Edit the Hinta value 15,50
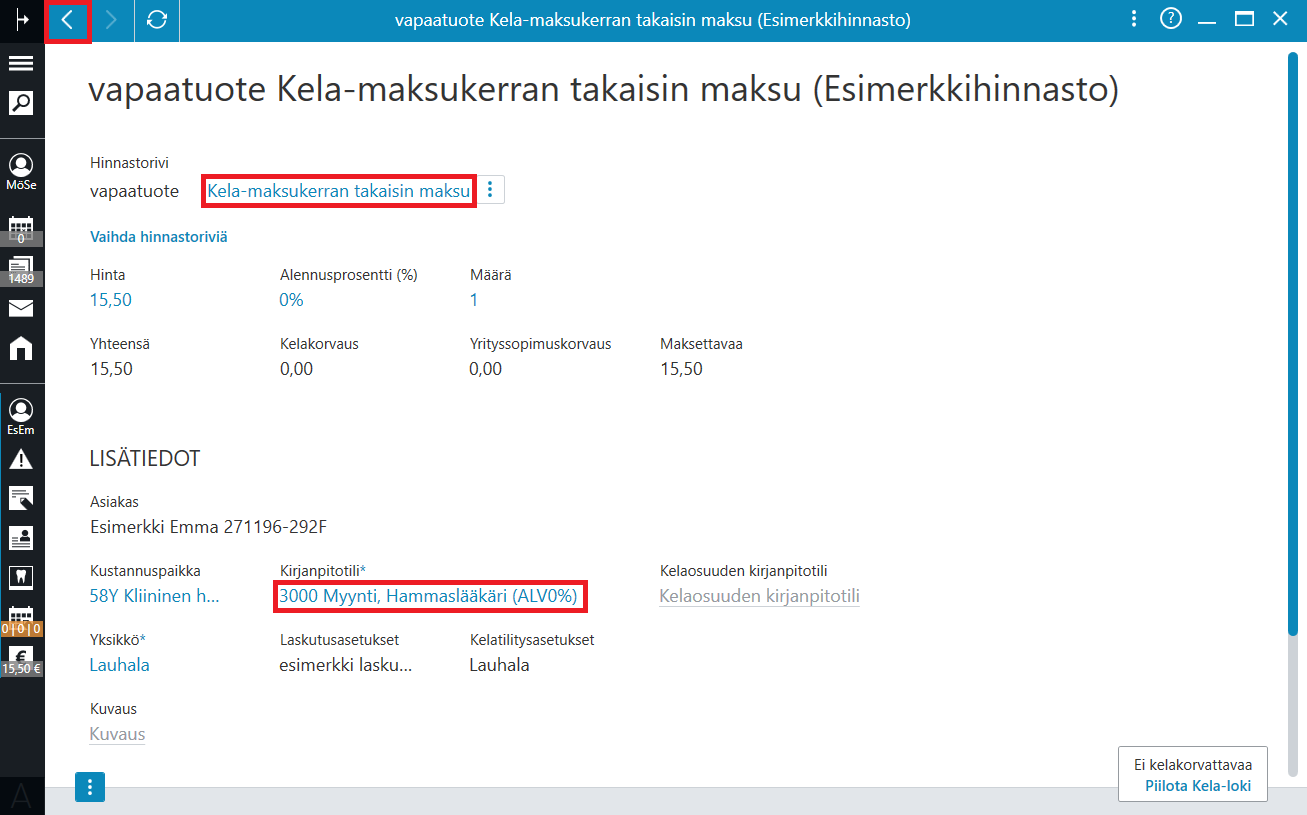The height and width of the screenshot is (815, 1307). [111, 300]
